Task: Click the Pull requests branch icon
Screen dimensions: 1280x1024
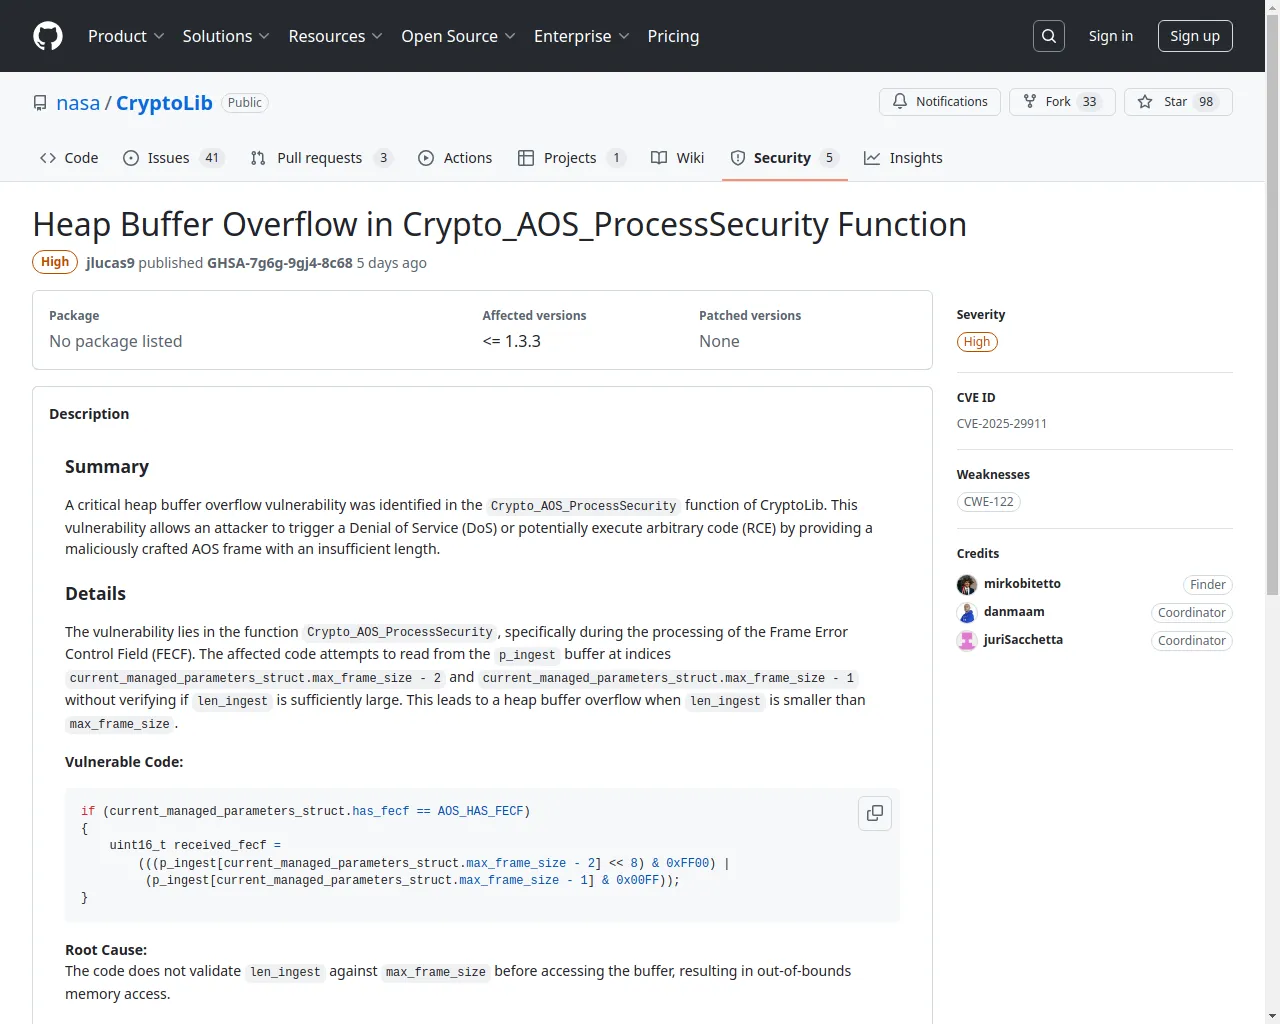Action: coord(258,158)
